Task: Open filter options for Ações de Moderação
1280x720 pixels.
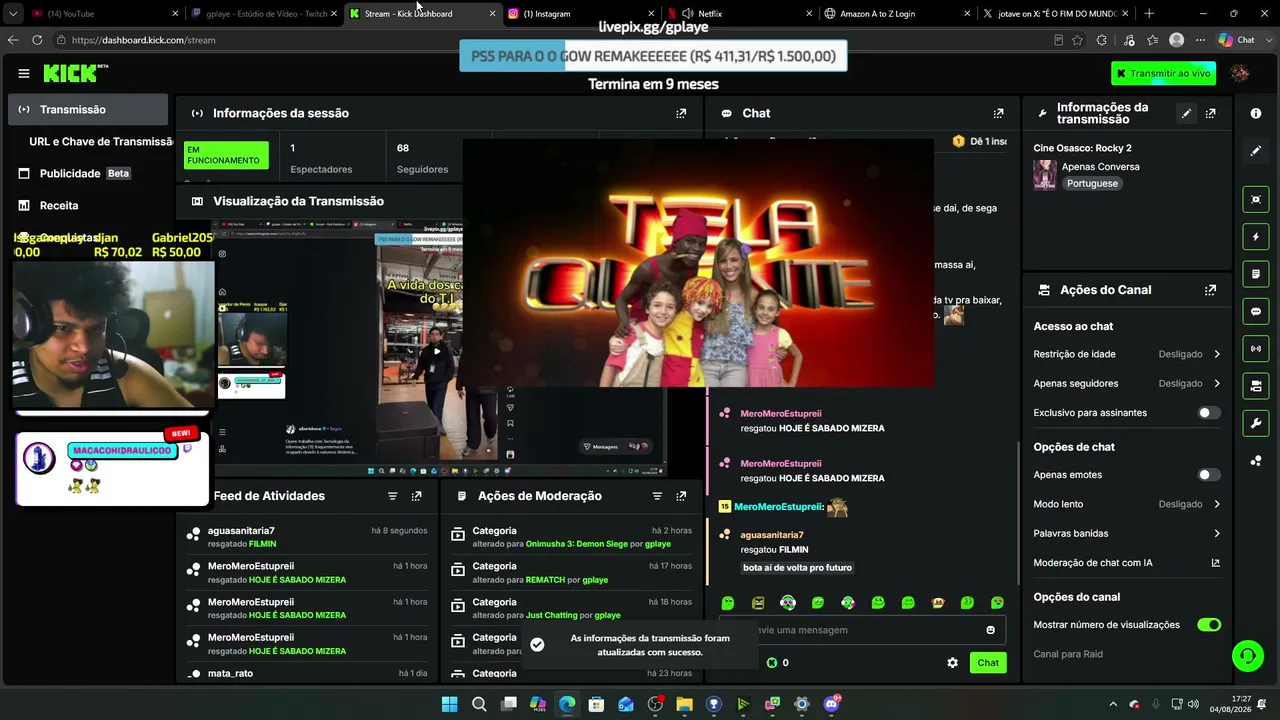Action: tap(657, 496)
